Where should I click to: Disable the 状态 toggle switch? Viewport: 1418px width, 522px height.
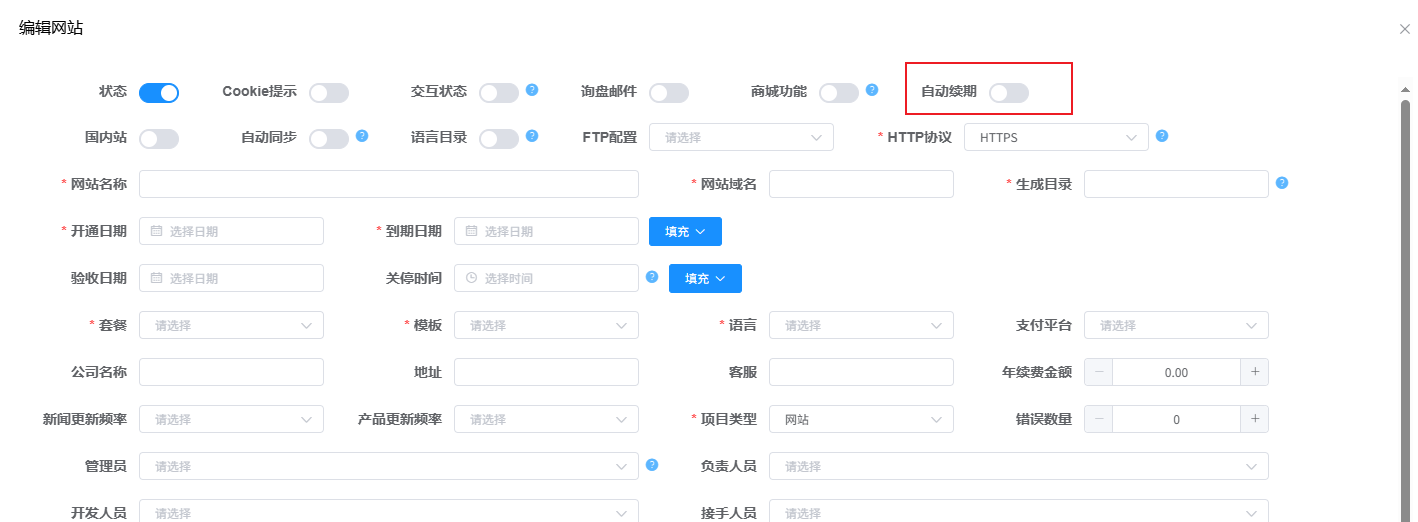[159, 93]
